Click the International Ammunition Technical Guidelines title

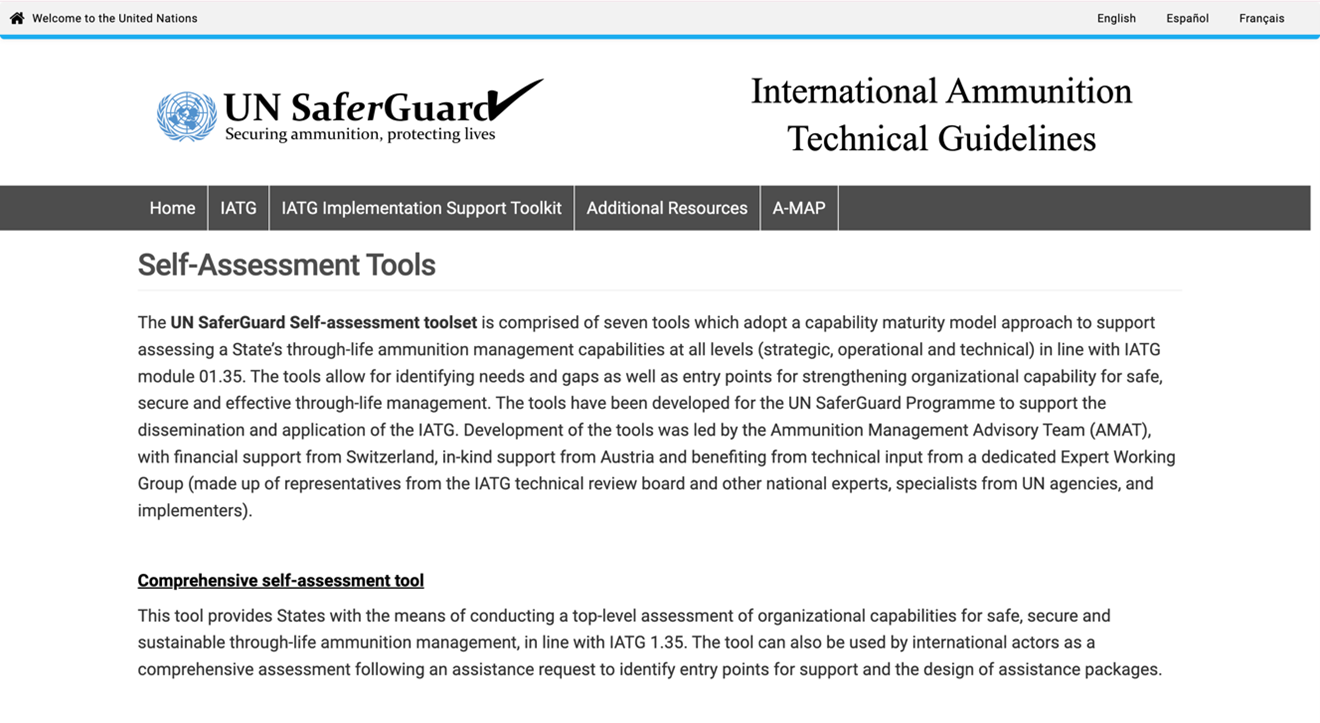tap(941, 114)
